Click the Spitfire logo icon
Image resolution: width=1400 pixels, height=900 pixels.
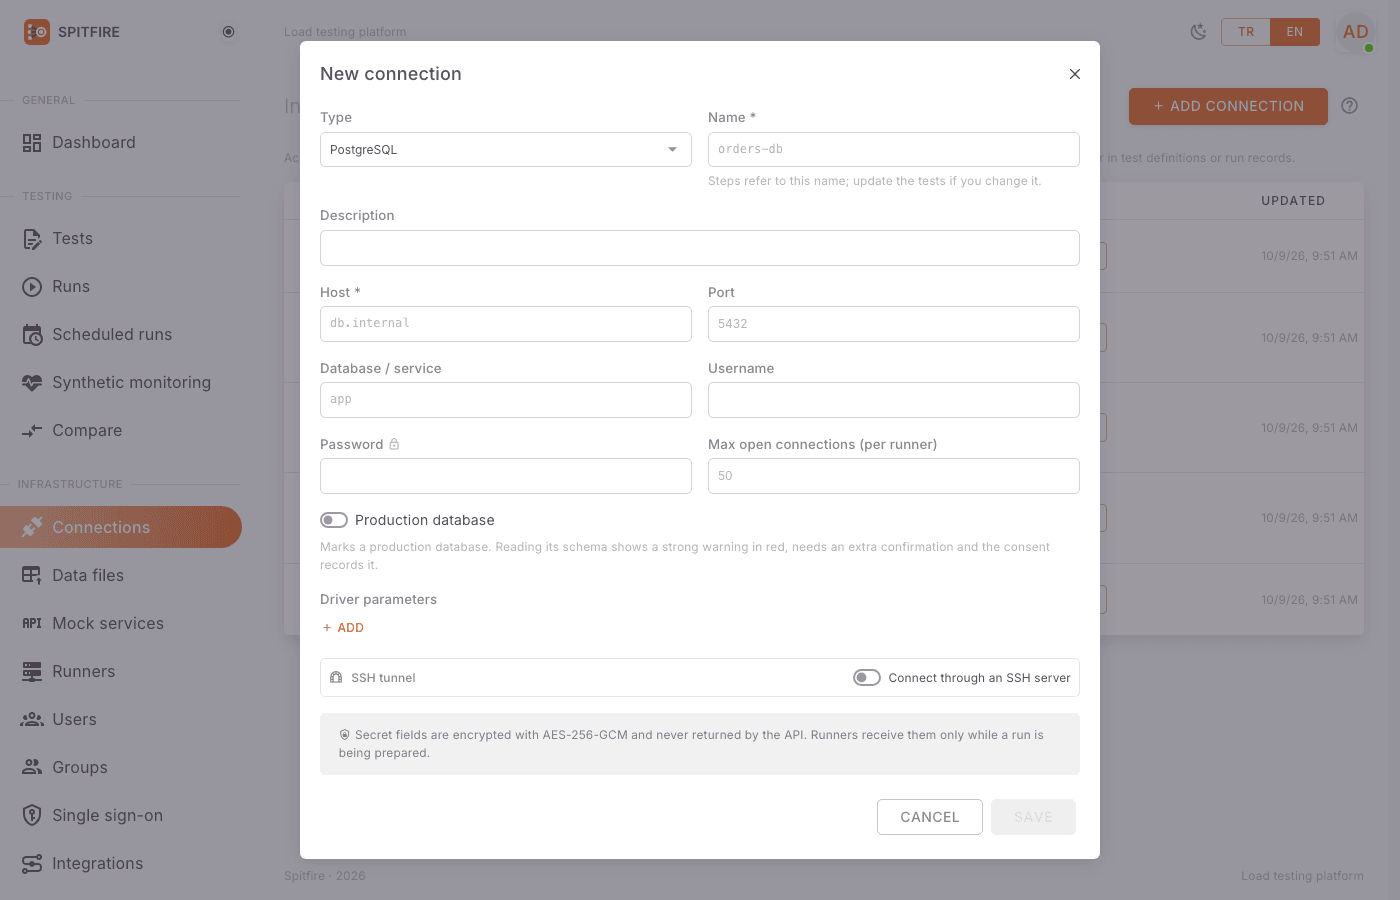37,32
